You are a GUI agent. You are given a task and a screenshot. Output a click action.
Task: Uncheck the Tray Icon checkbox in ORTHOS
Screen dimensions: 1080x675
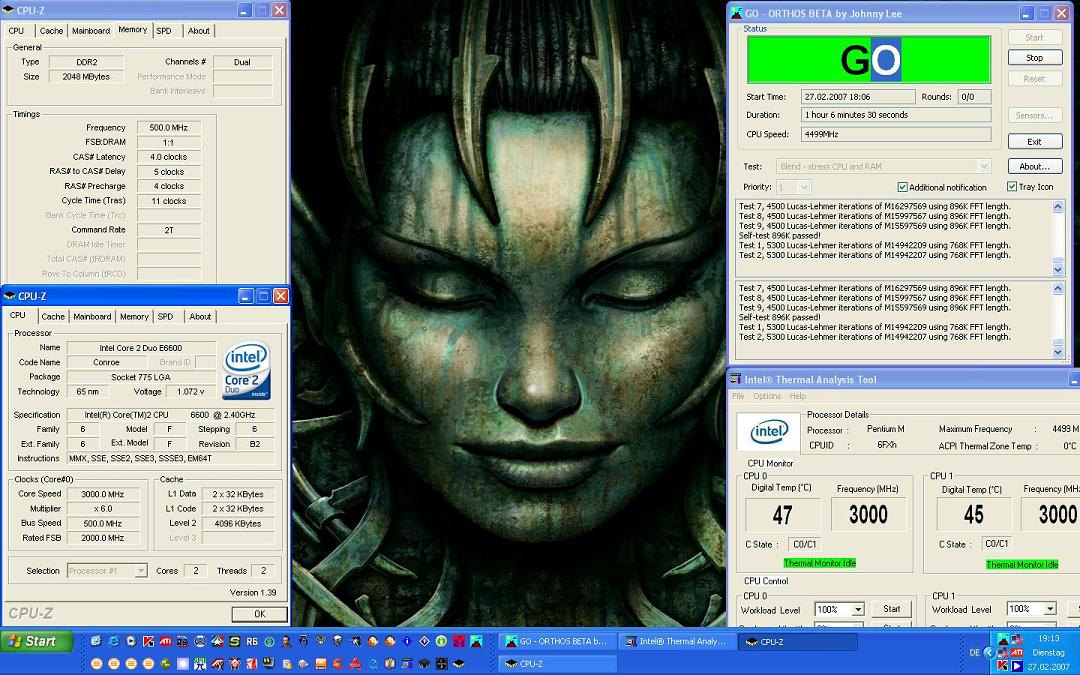coord(1012,186)
